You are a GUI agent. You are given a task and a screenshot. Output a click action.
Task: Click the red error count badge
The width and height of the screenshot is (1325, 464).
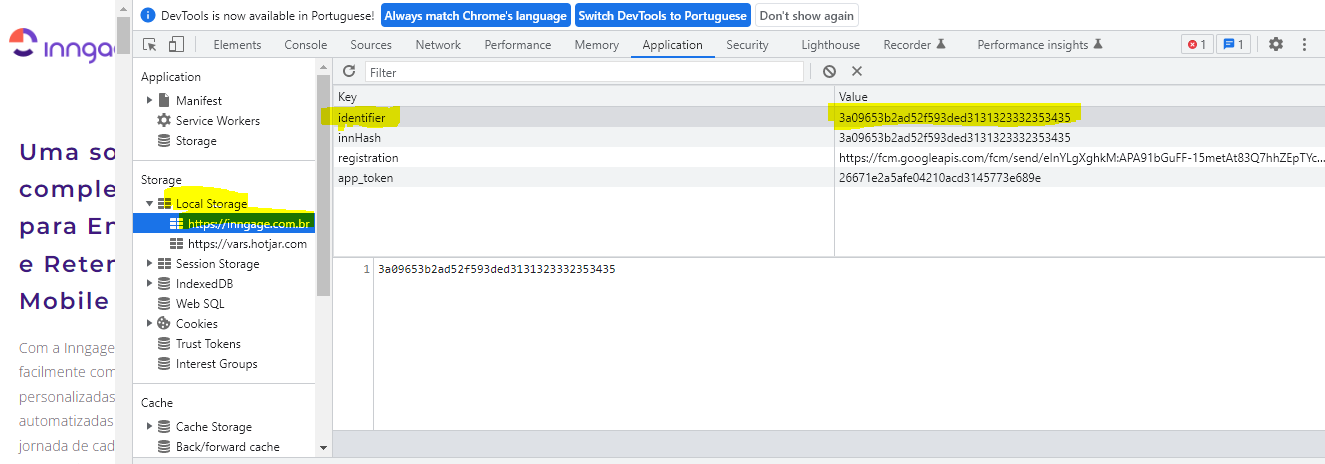[x=1196, y=45]
